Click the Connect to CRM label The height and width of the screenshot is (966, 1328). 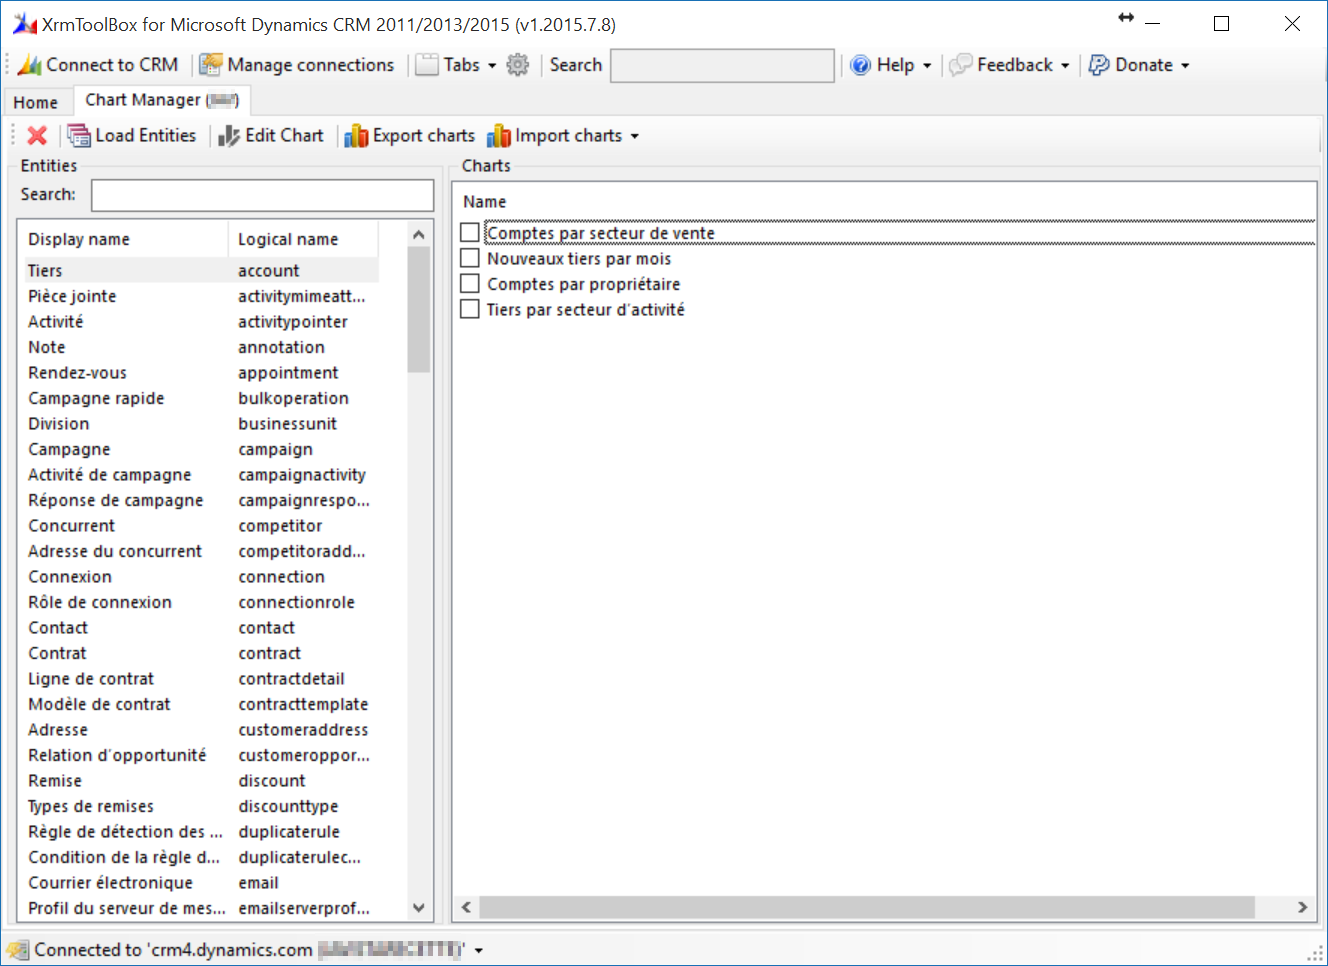pyautogui.click(x=112, y=65)
